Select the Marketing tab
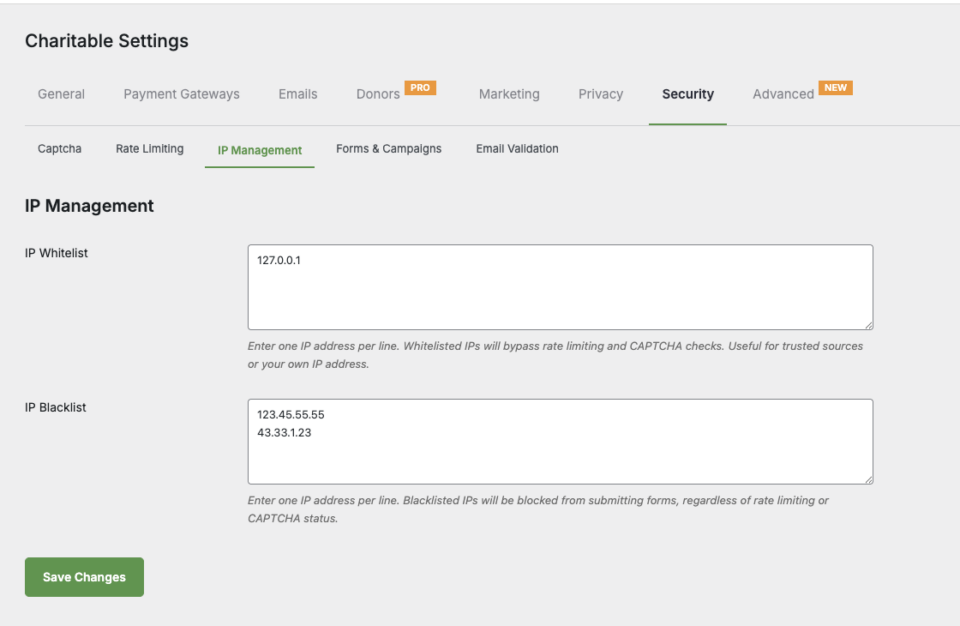 point(509,94)
